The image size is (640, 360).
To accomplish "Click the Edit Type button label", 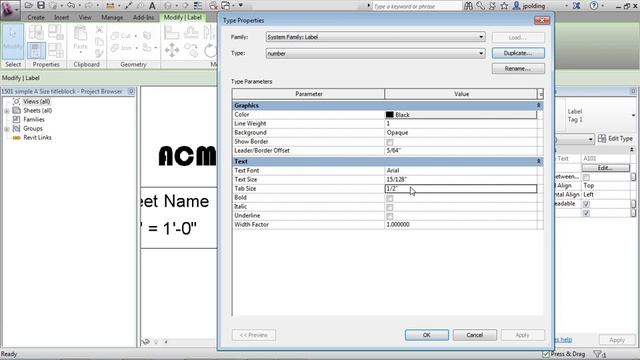I will [620, 139].
